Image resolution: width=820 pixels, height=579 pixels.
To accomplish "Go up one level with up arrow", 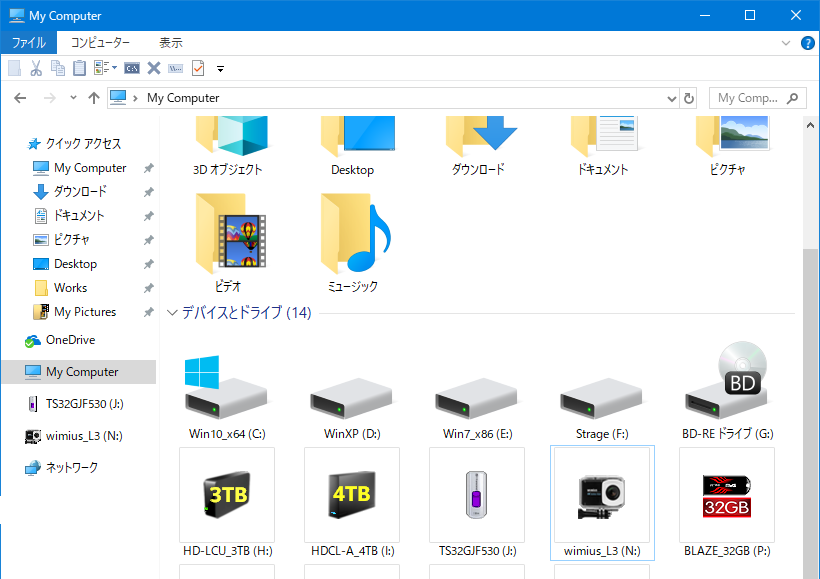I will coord(94,98).
